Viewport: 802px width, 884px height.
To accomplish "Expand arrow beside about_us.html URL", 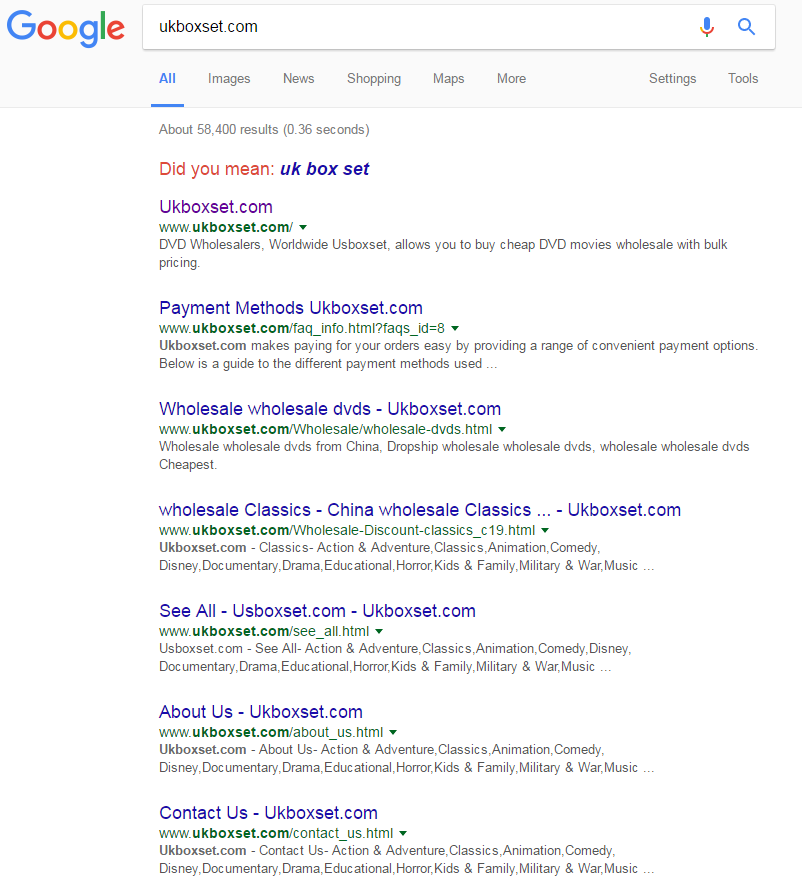I will click(393, 732).
